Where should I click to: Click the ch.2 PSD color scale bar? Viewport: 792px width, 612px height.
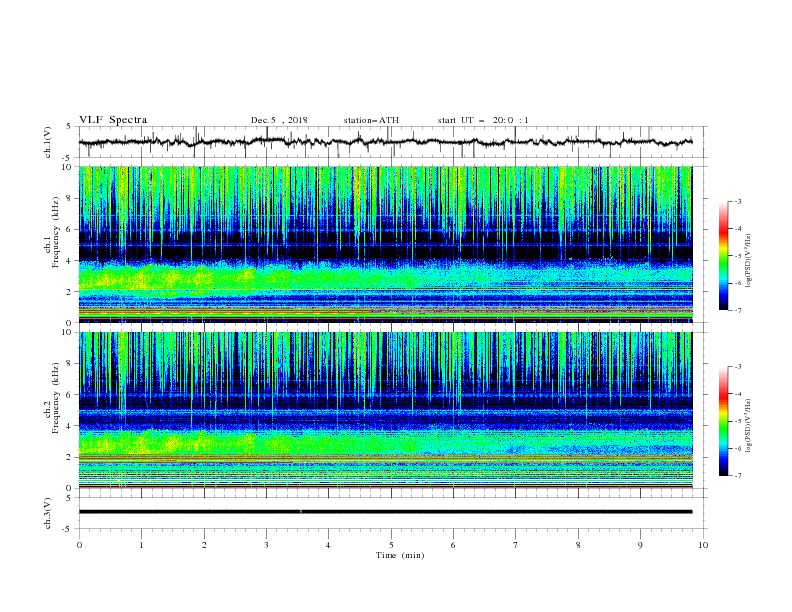point(723,421)
